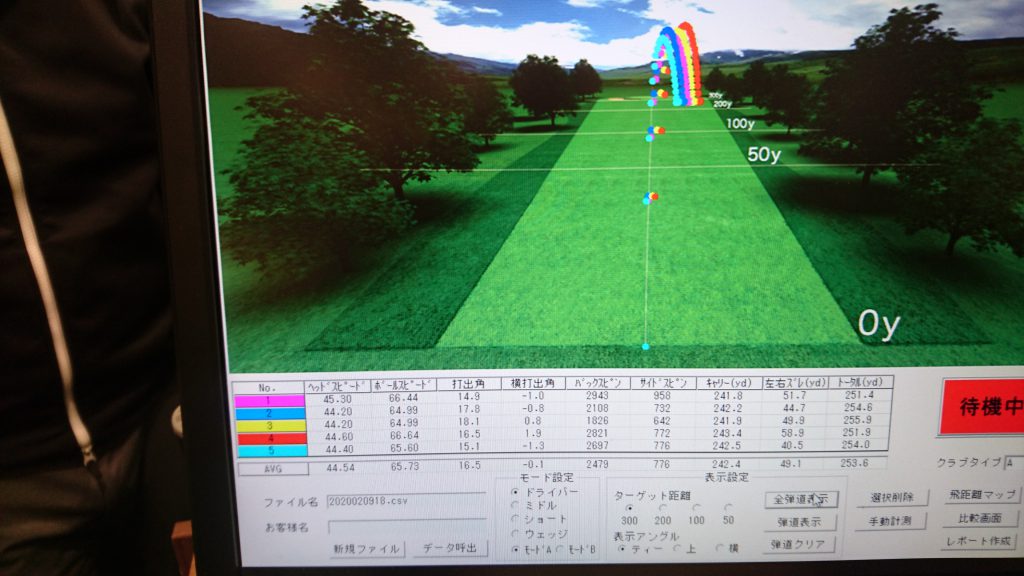This screenshot has height=576, width=1024.
Task: Click the レポート作成 button
Action: pos(978,541)
